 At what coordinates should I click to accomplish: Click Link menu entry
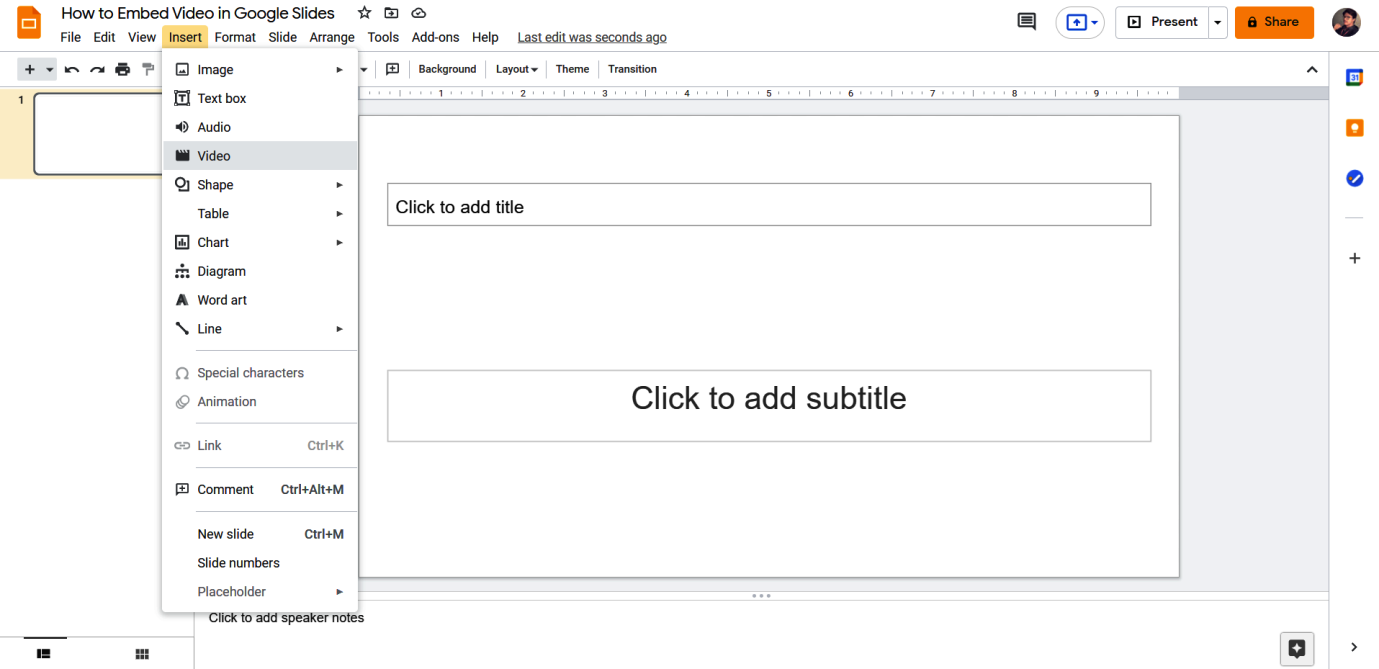tap(260, 446)
